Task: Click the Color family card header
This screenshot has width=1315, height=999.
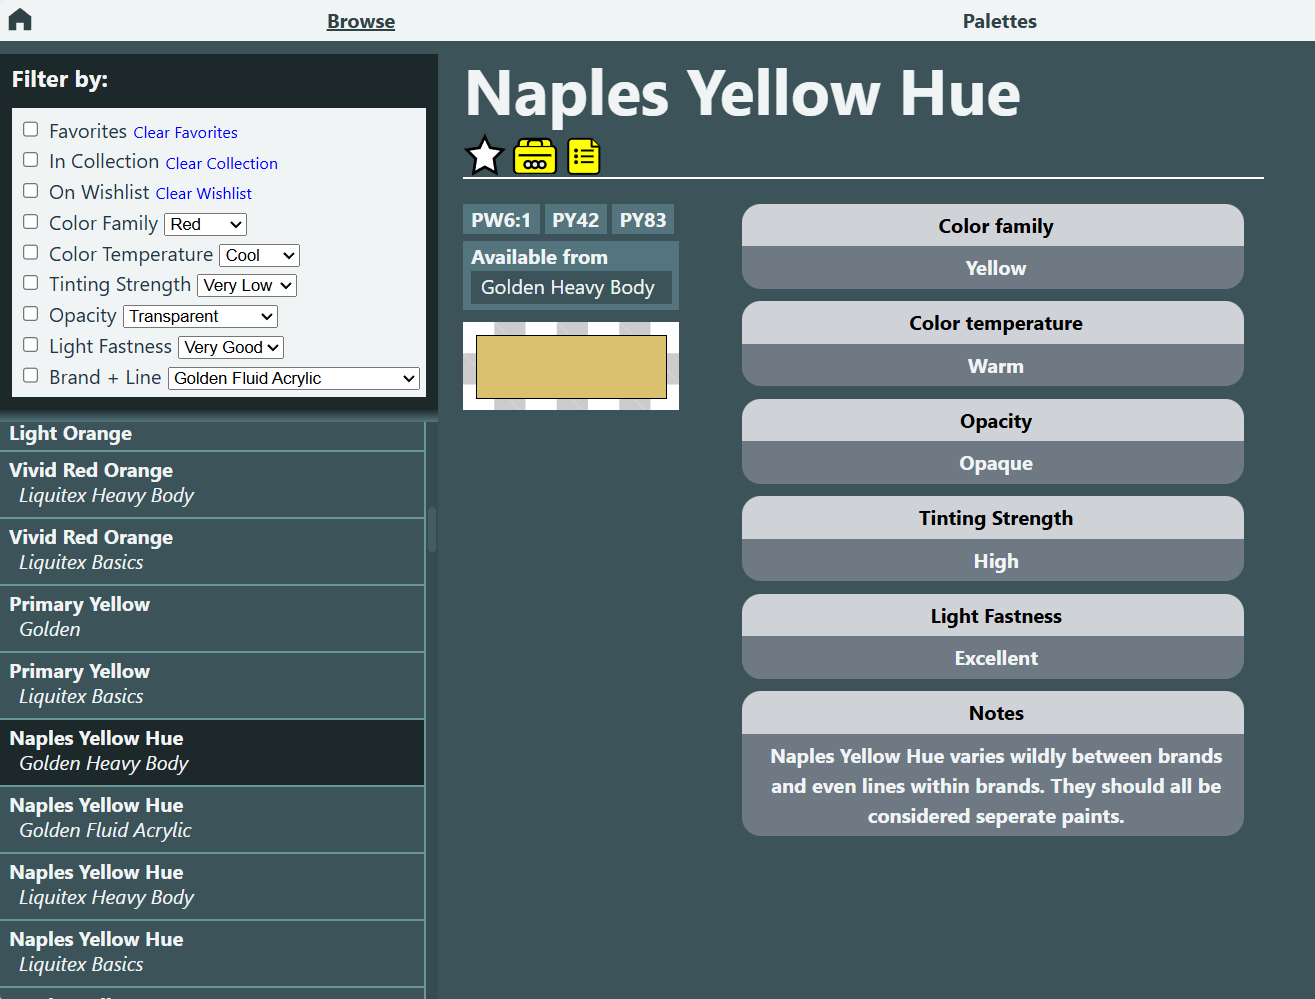Action: pyautogui.click(x=993, y=226)
